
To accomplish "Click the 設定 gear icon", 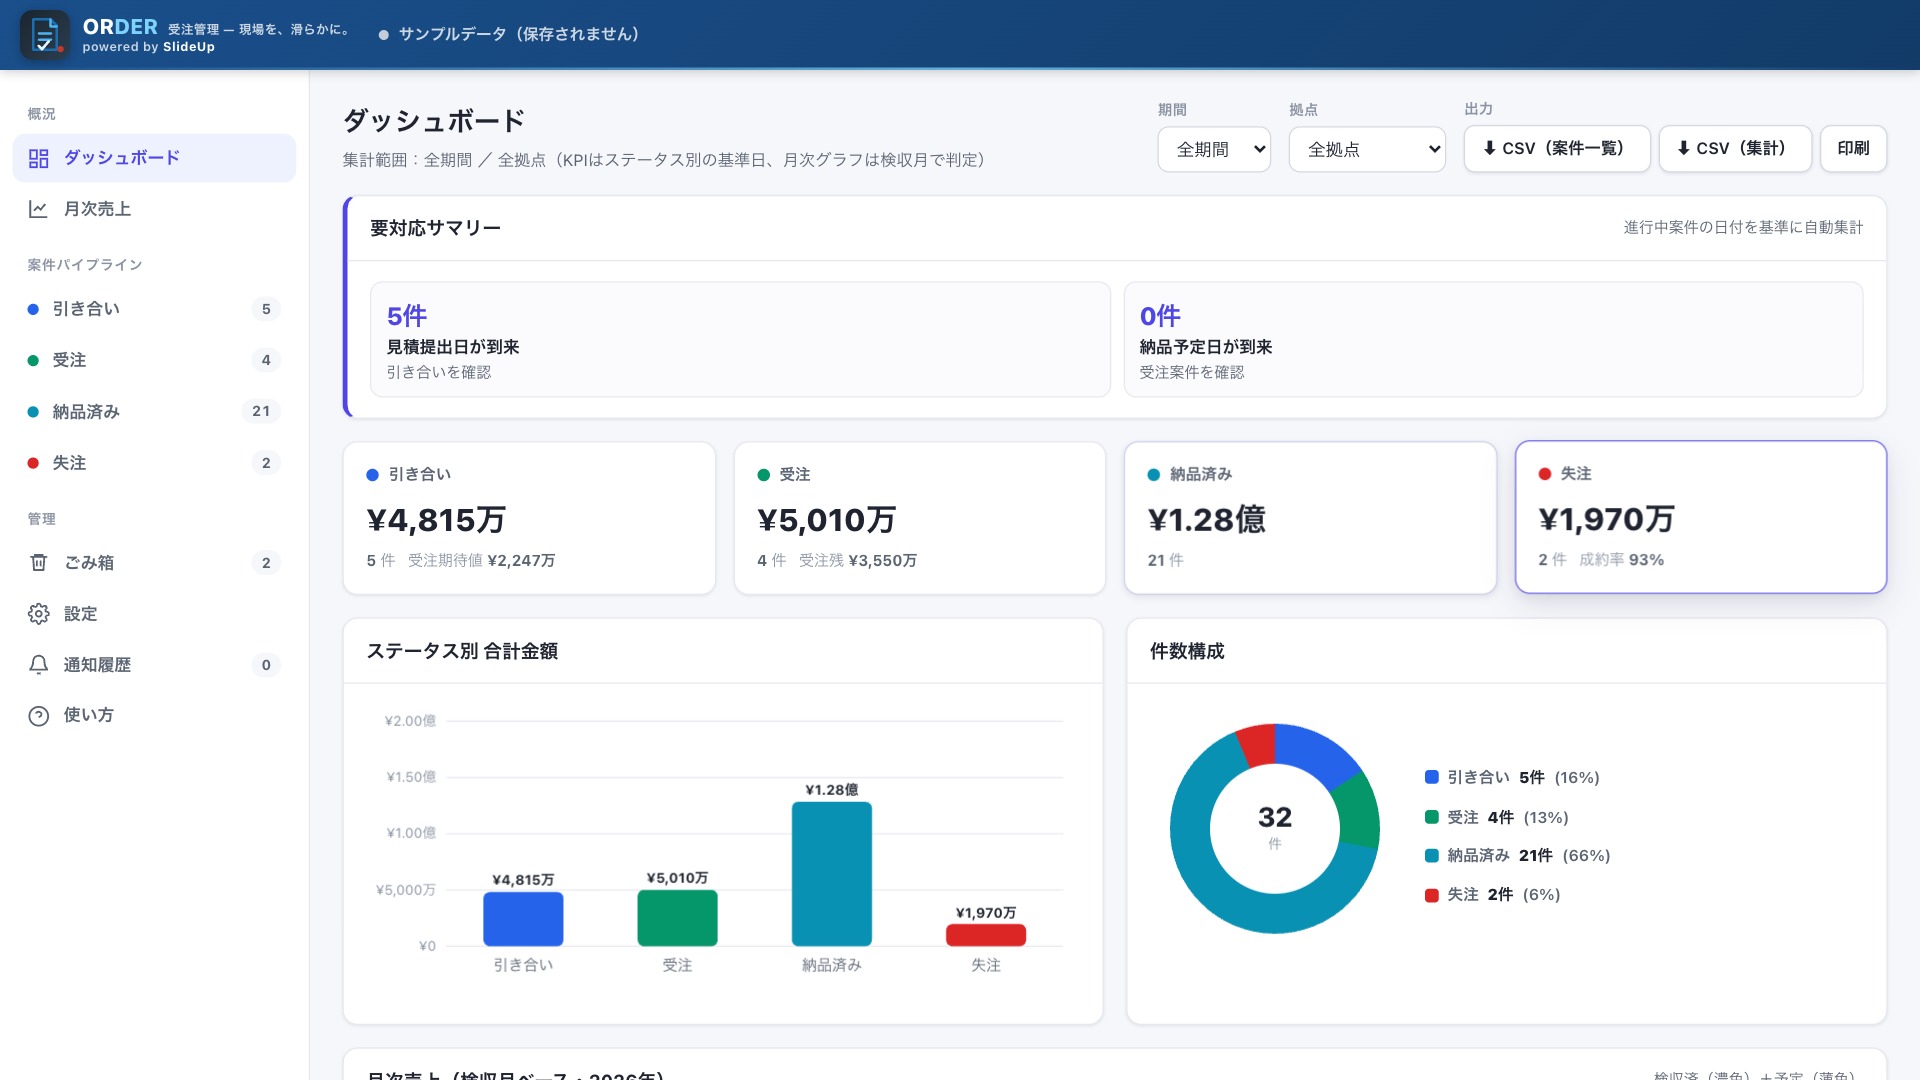I will tap(39, 614).
